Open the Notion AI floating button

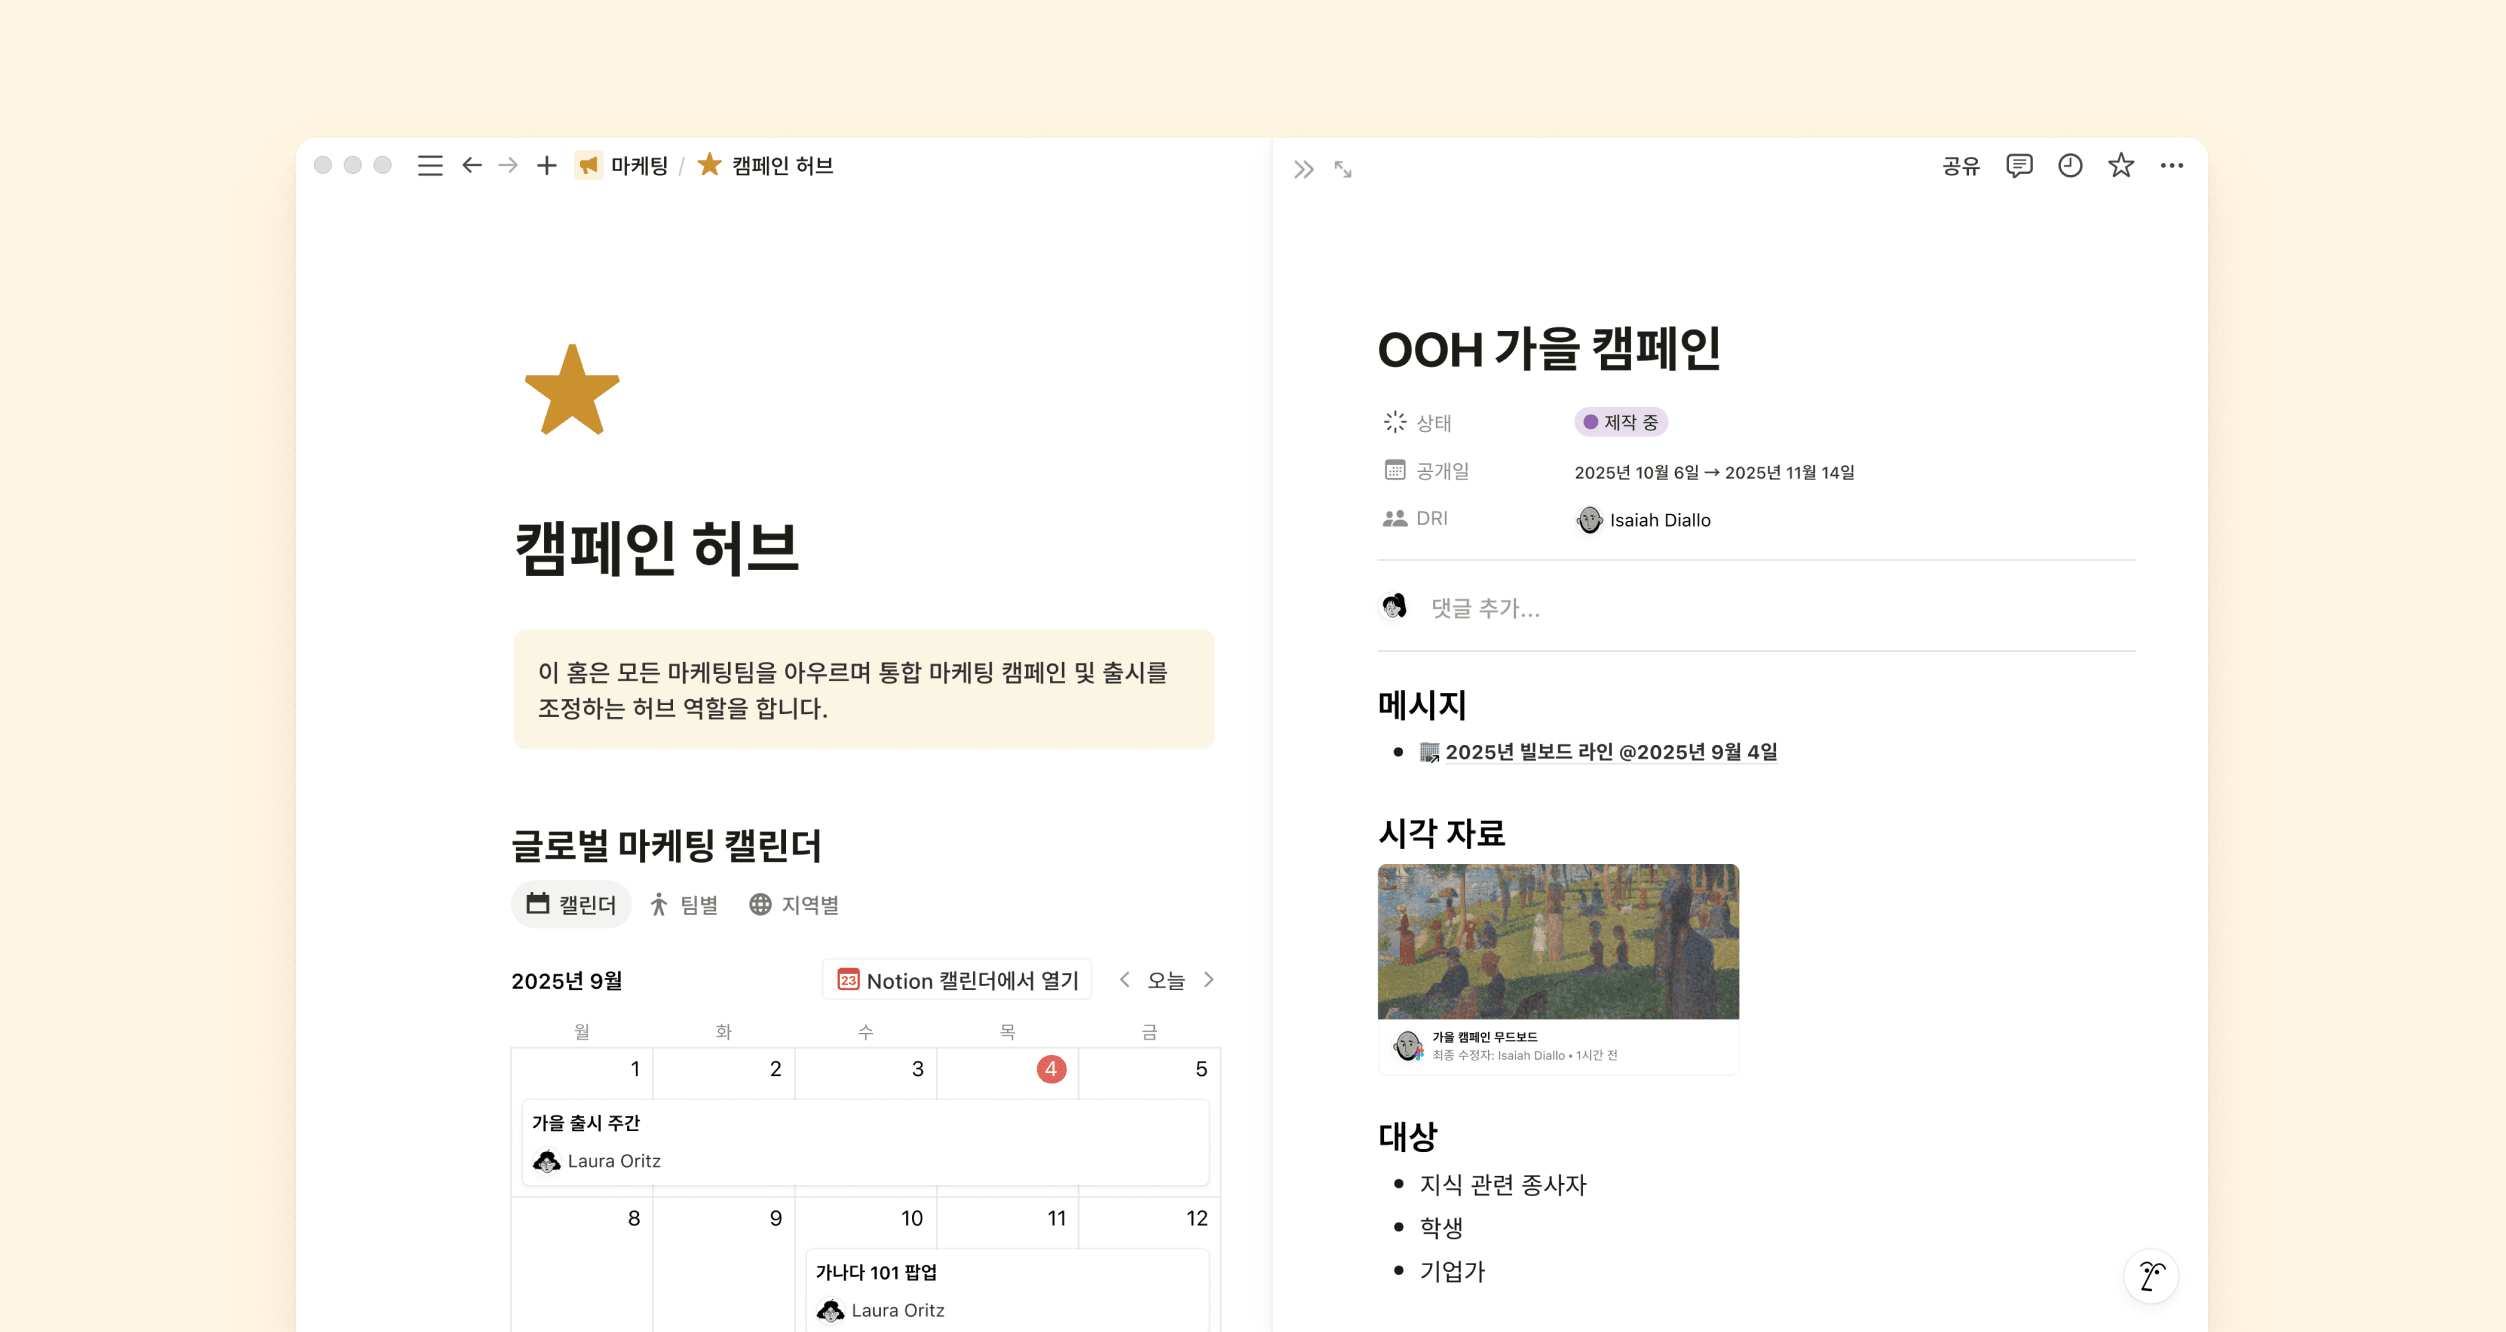click(x=2151, y=1276)
